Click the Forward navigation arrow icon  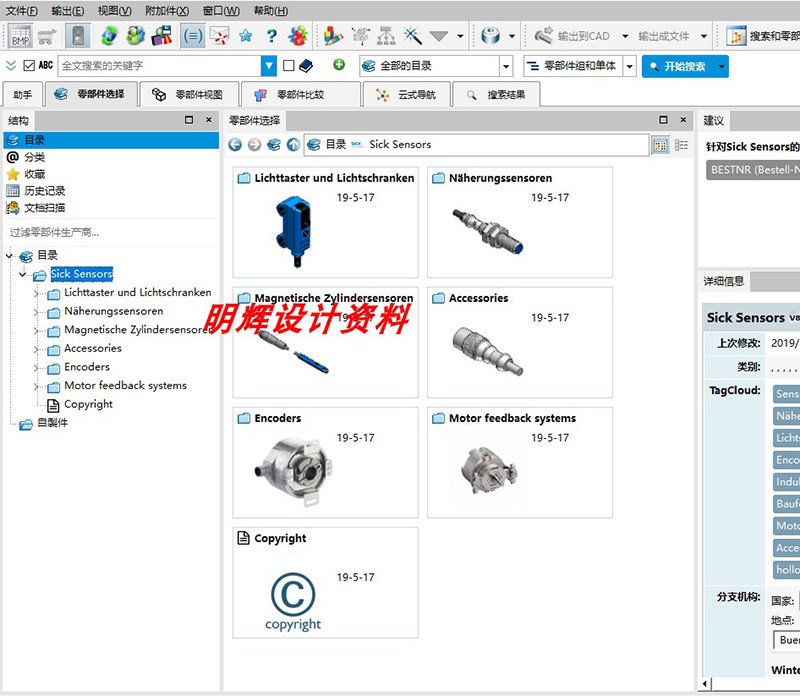coord(254,145)
